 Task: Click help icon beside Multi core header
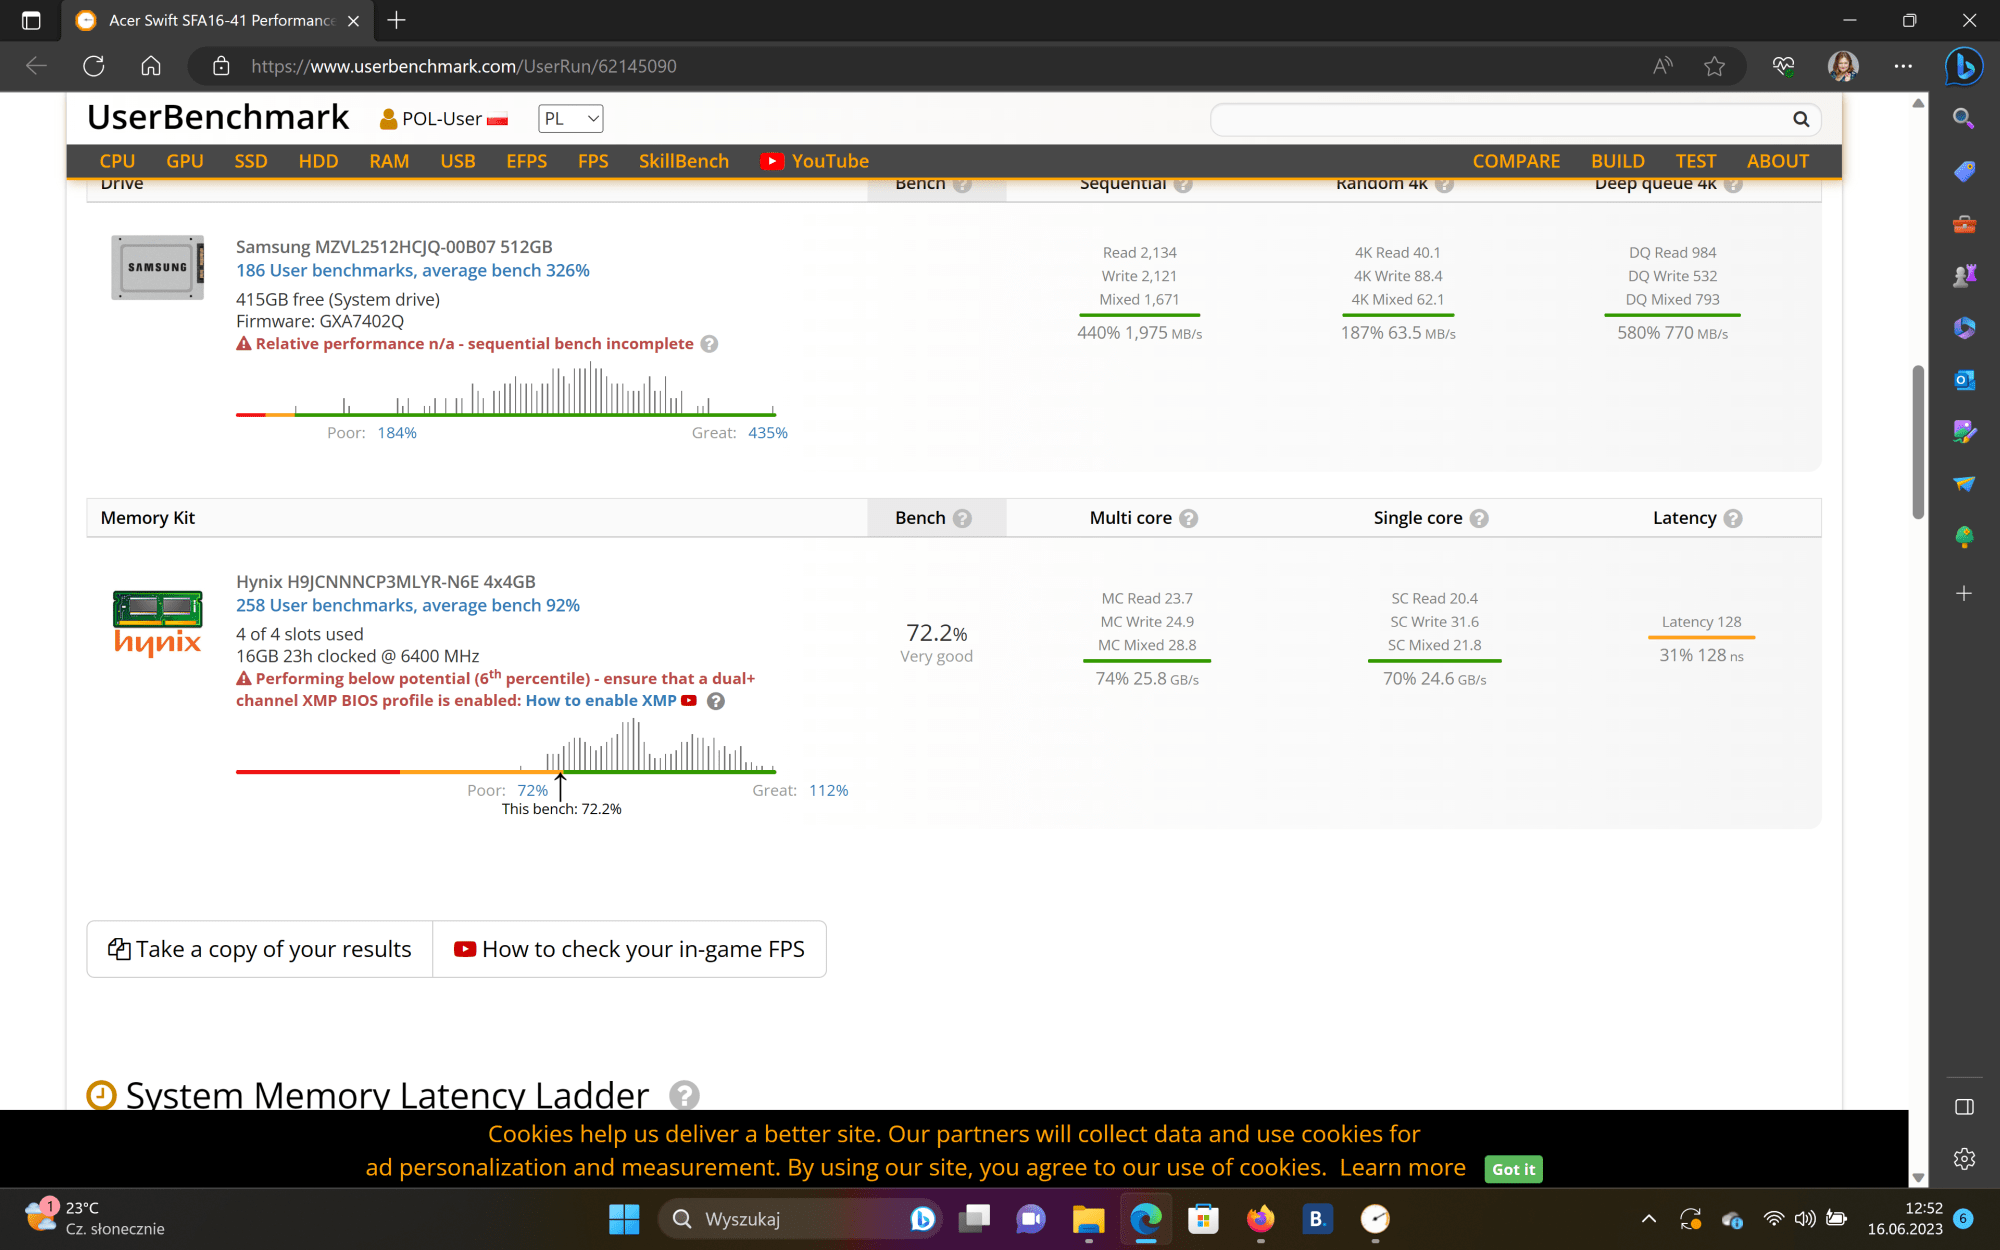(x=1188, y=518)
